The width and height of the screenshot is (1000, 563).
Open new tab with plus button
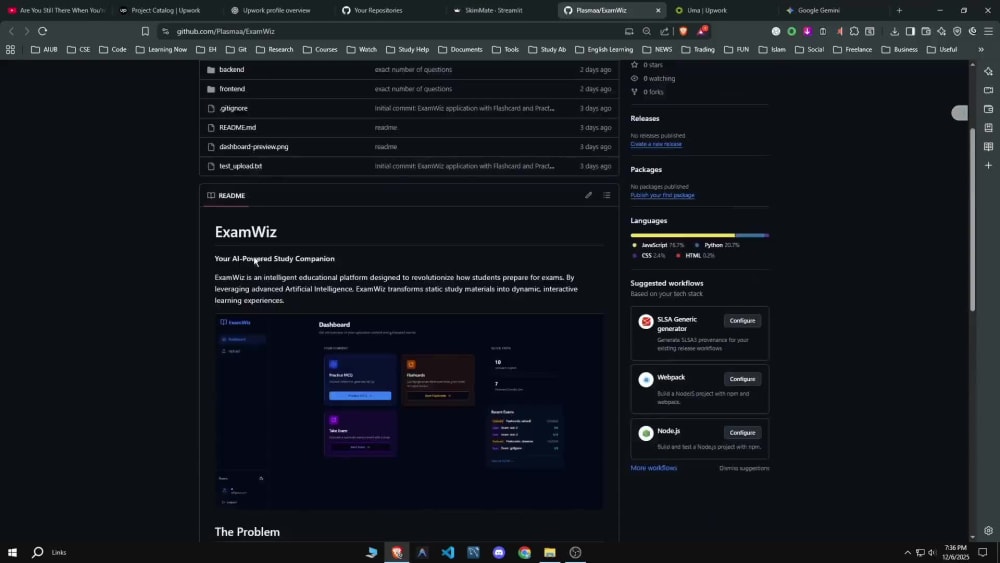(899, 10)
